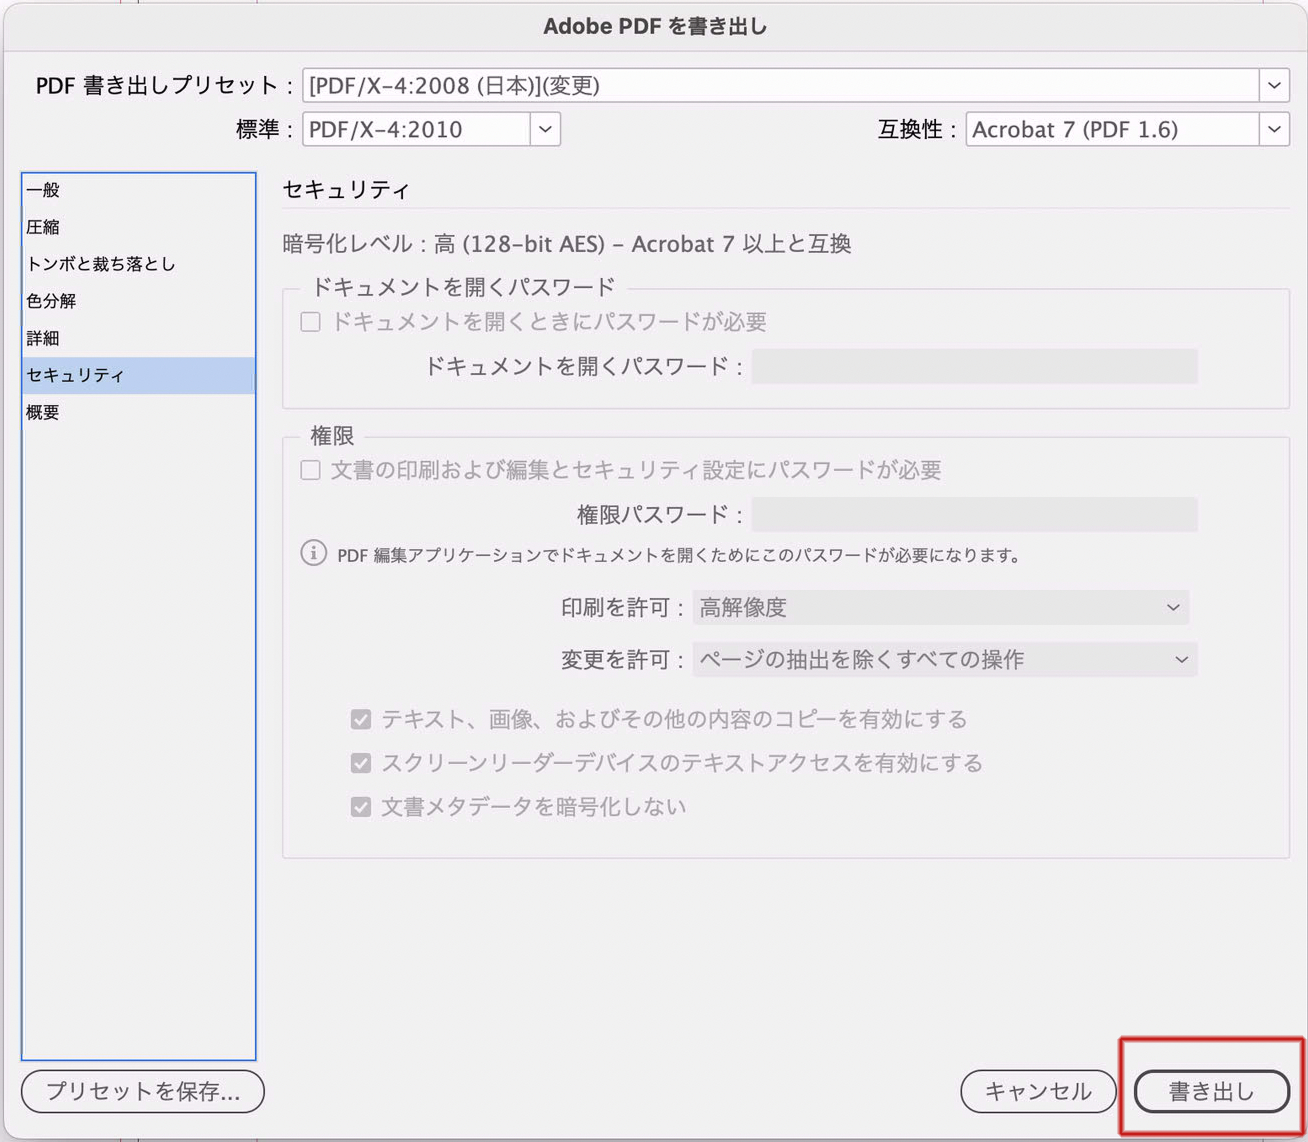This screenshot has width=1308, height=1142.
Task: Show the 詳細 settings panel
Action: coord(44,338)
